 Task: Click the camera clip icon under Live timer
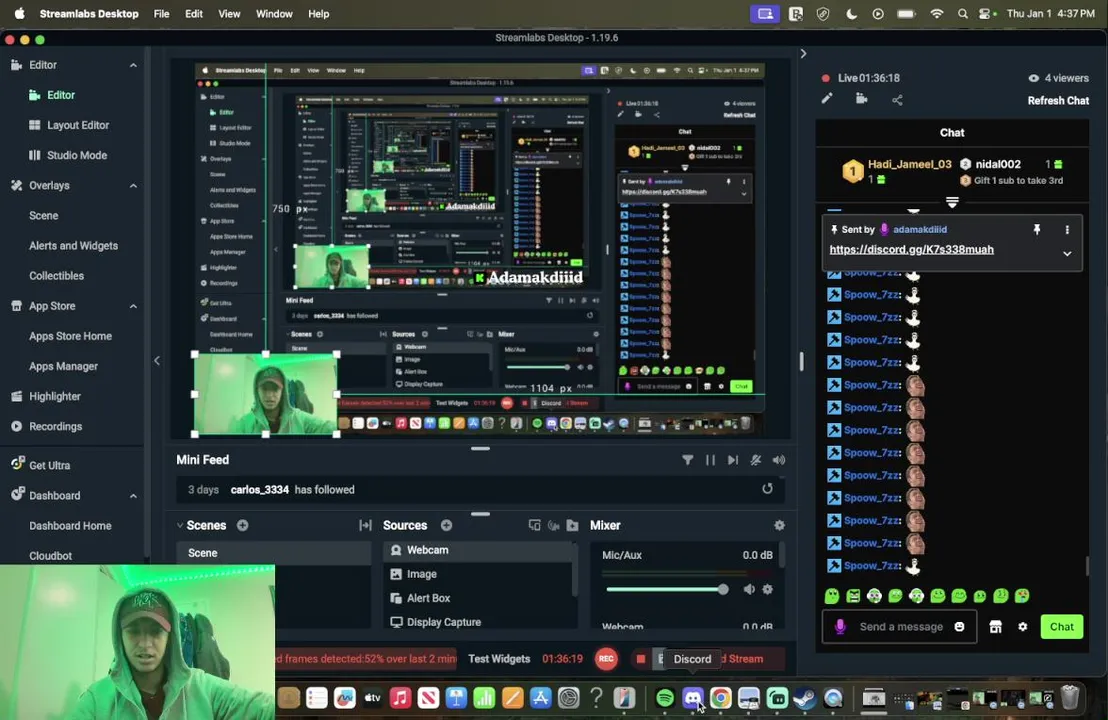(861, 99)
